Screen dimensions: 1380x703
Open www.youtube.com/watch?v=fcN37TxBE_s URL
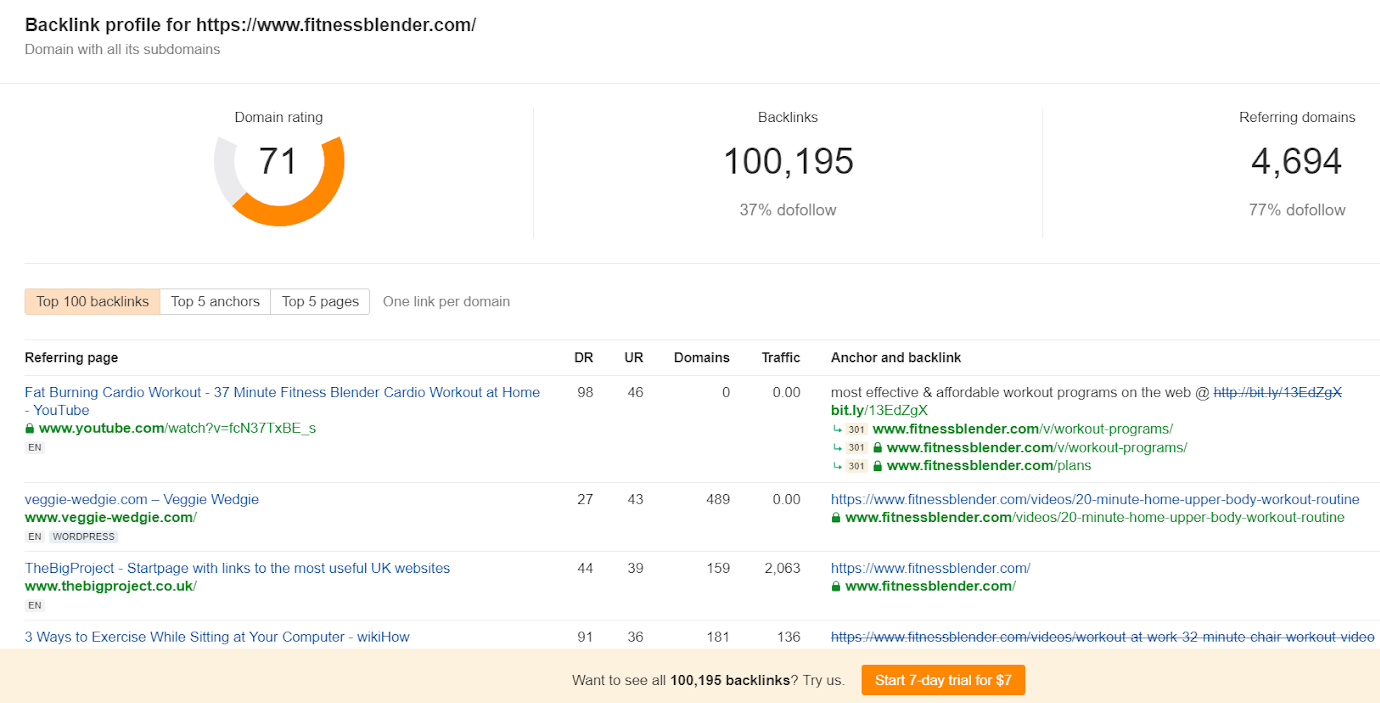click(177, 428)
